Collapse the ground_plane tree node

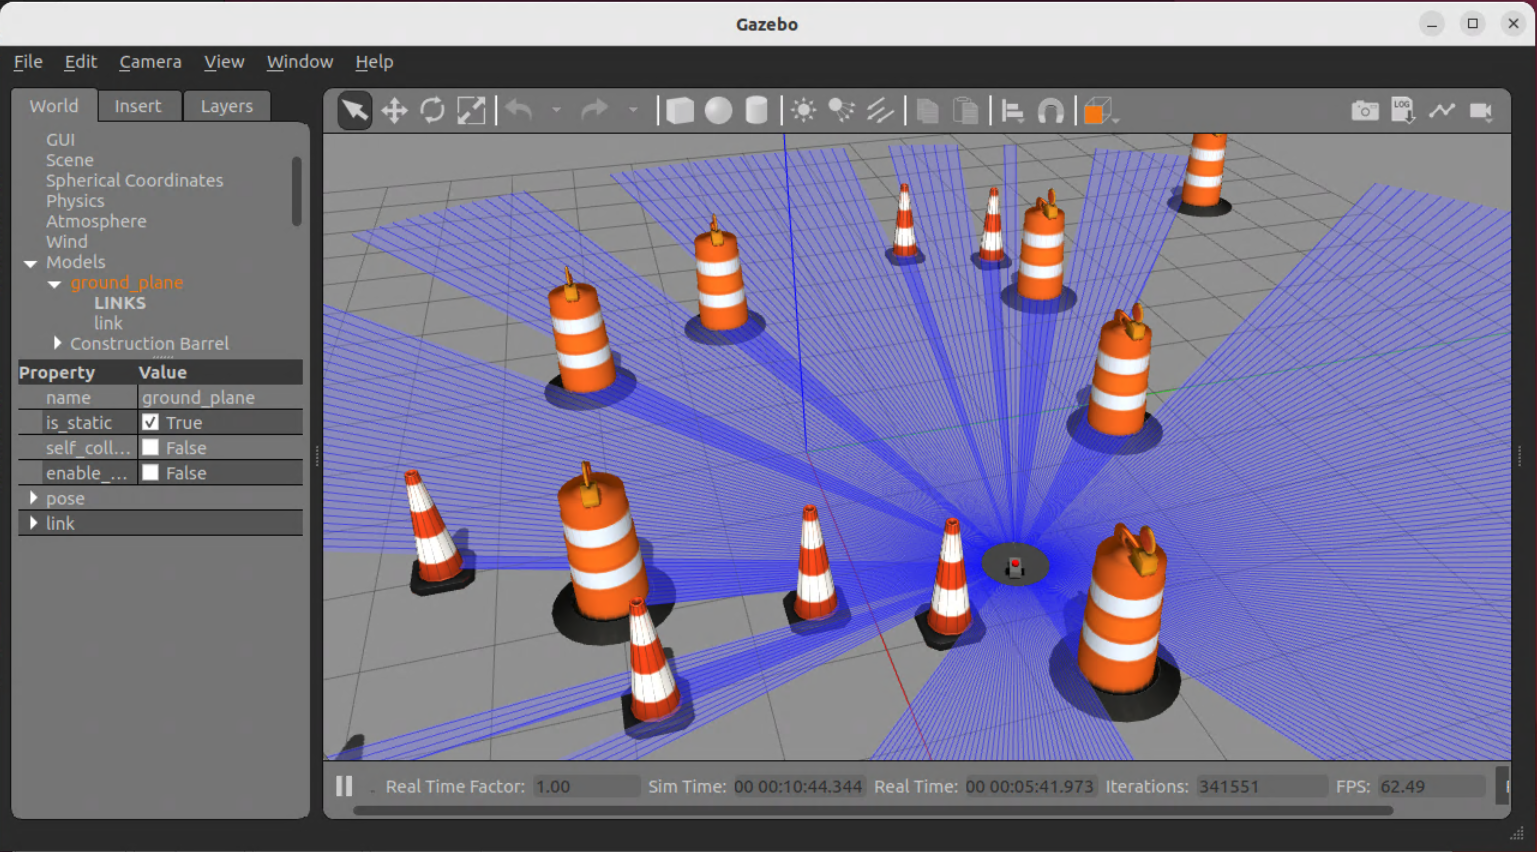coord(55,284)
